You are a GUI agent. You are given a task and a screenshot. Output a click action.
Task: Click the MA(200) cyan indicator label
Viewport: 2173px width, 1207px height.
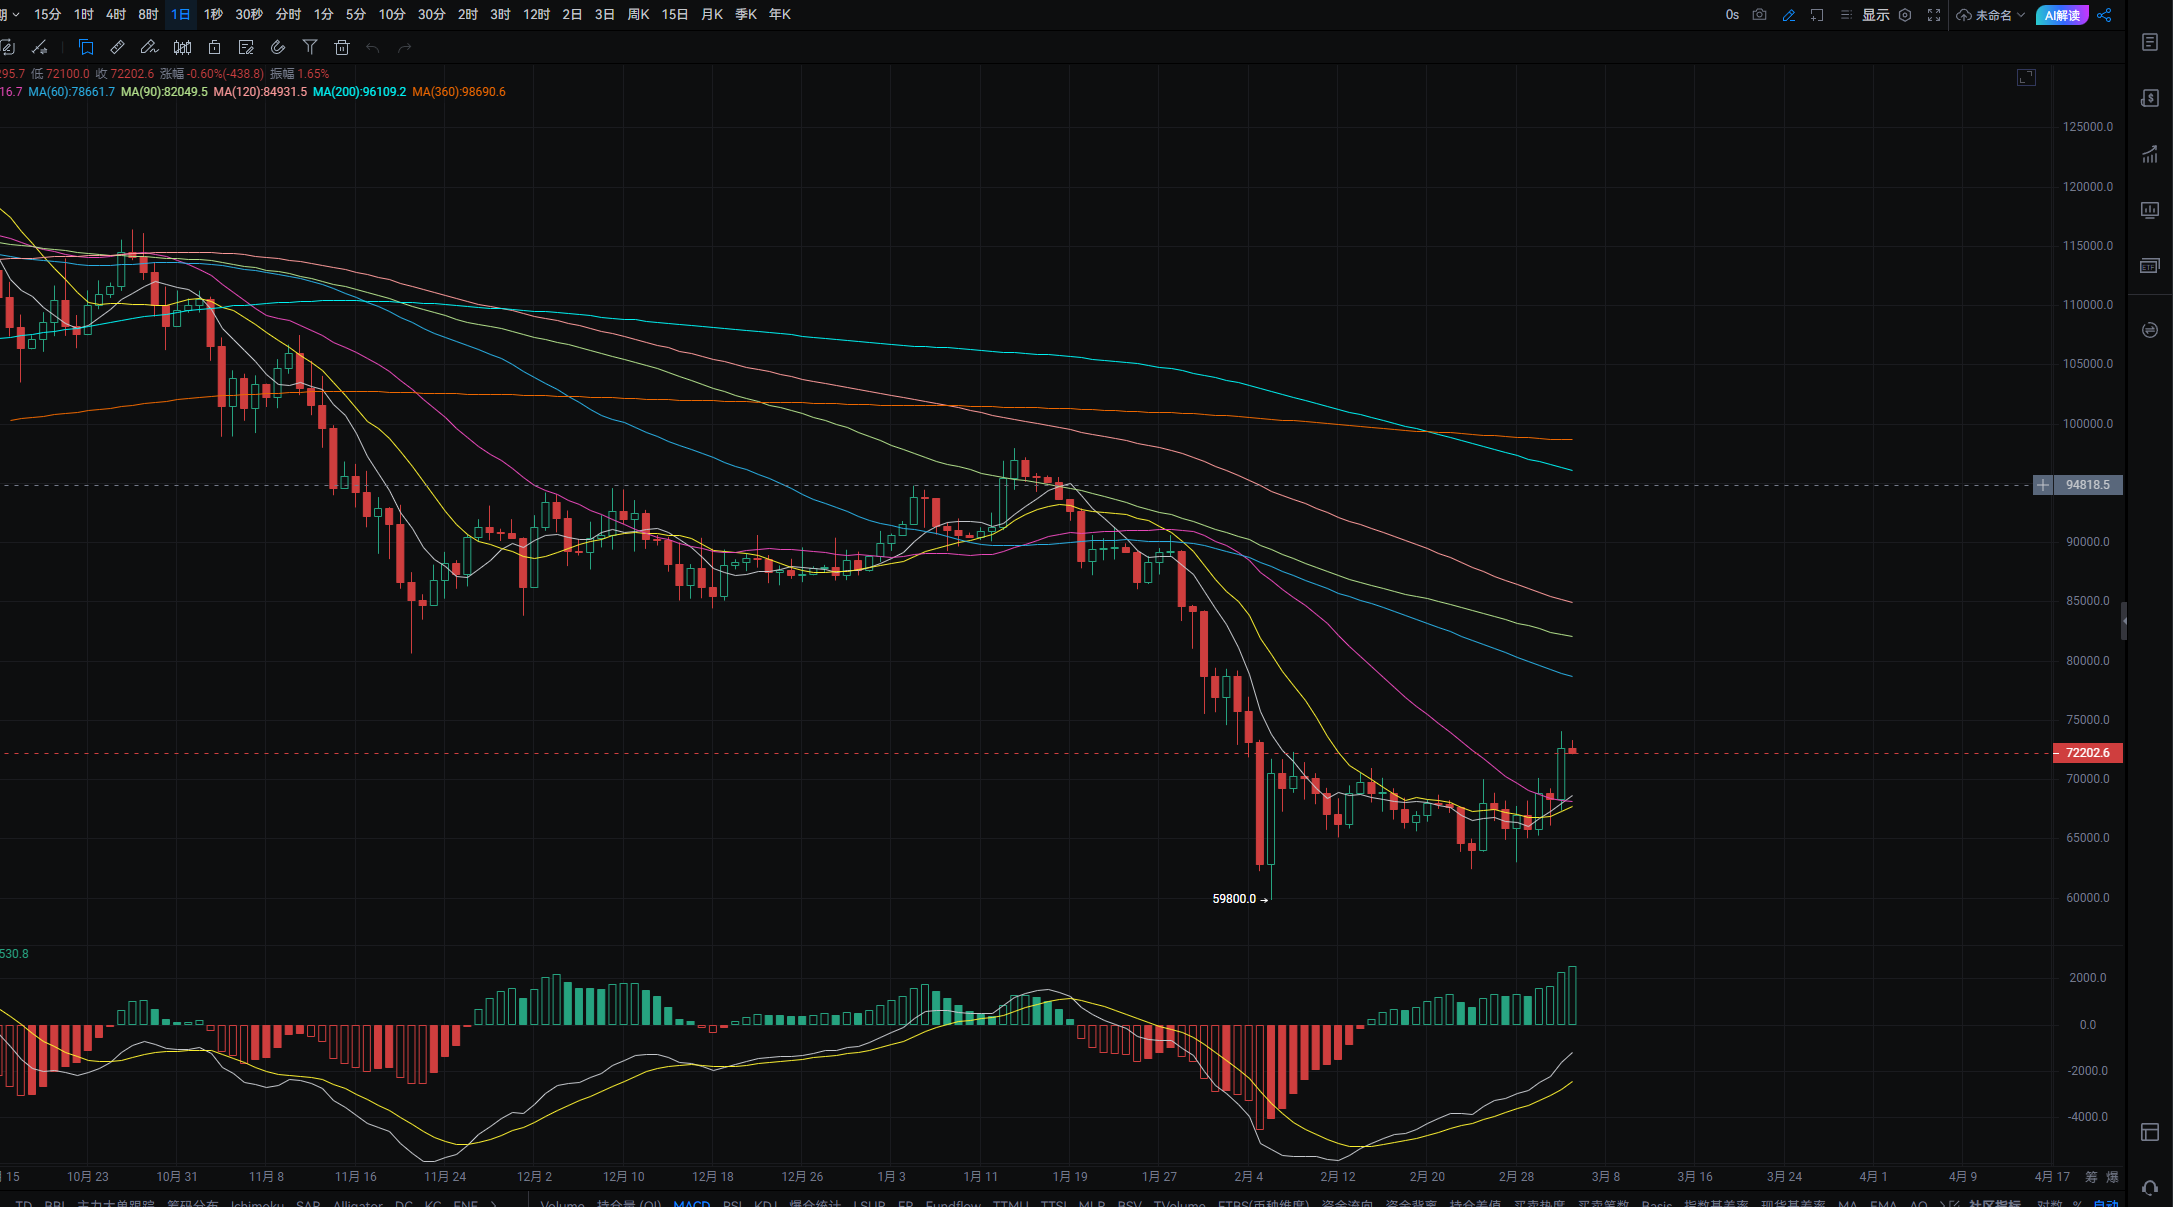point(359,92)
